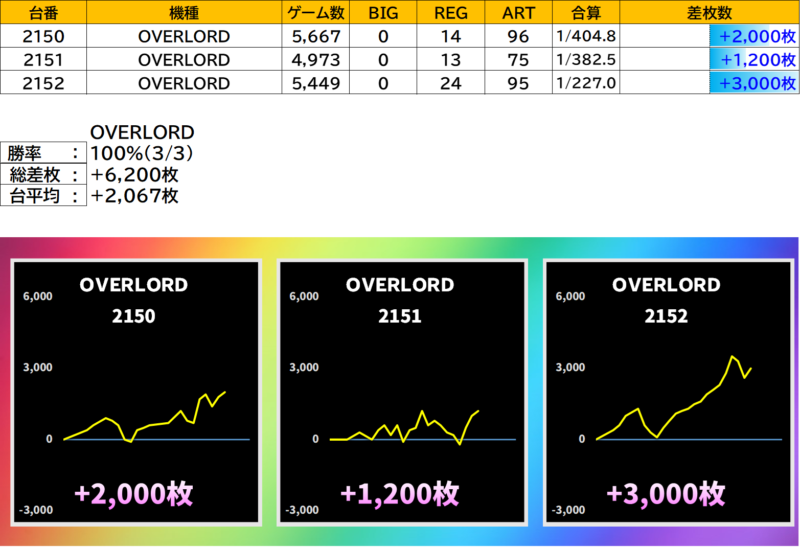Select combined rate 1/382.5 cell
The width and height of the screenshot is (800, 547).
pos(586,60)
